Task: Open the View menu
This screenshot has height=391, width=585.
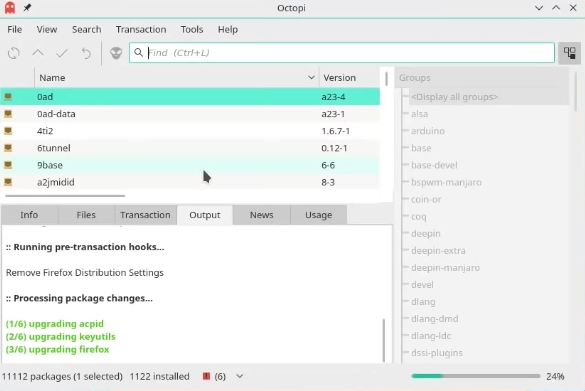Action: [47, 29]
